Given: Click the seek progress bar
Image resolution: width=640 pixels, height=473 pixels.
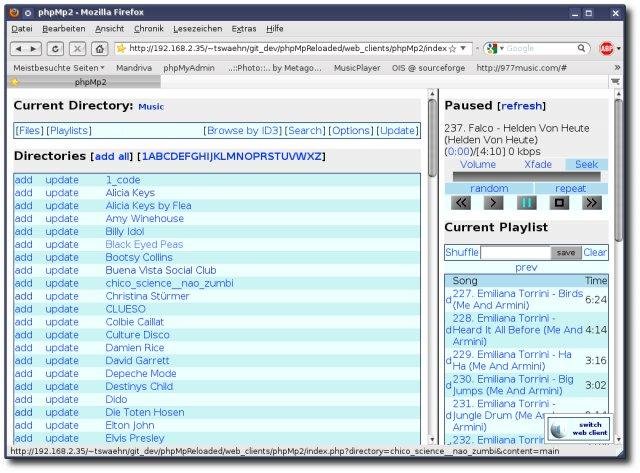Looking at the screenshot, I should (x=527, y=177).
